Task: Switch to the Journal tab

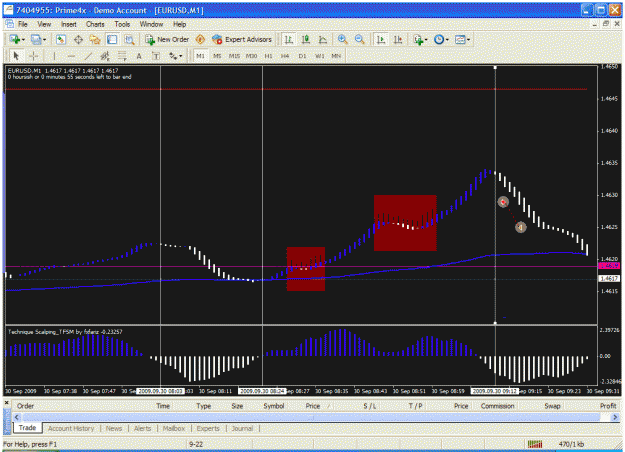Action: (x=242, y=428)
